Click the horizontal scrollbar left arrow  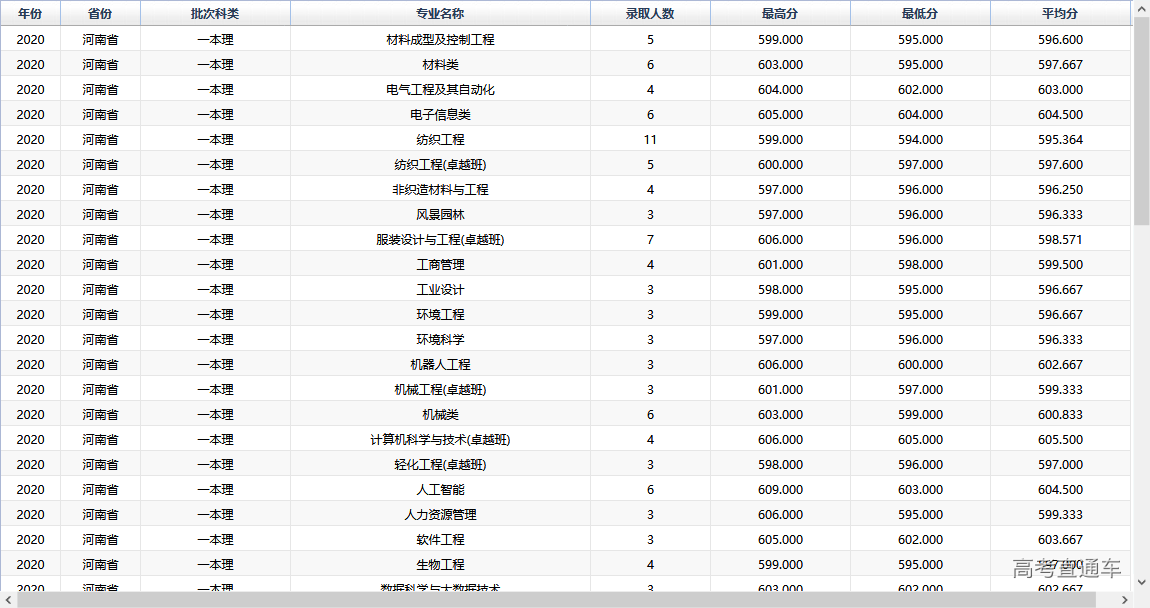[x=8, y=600]
